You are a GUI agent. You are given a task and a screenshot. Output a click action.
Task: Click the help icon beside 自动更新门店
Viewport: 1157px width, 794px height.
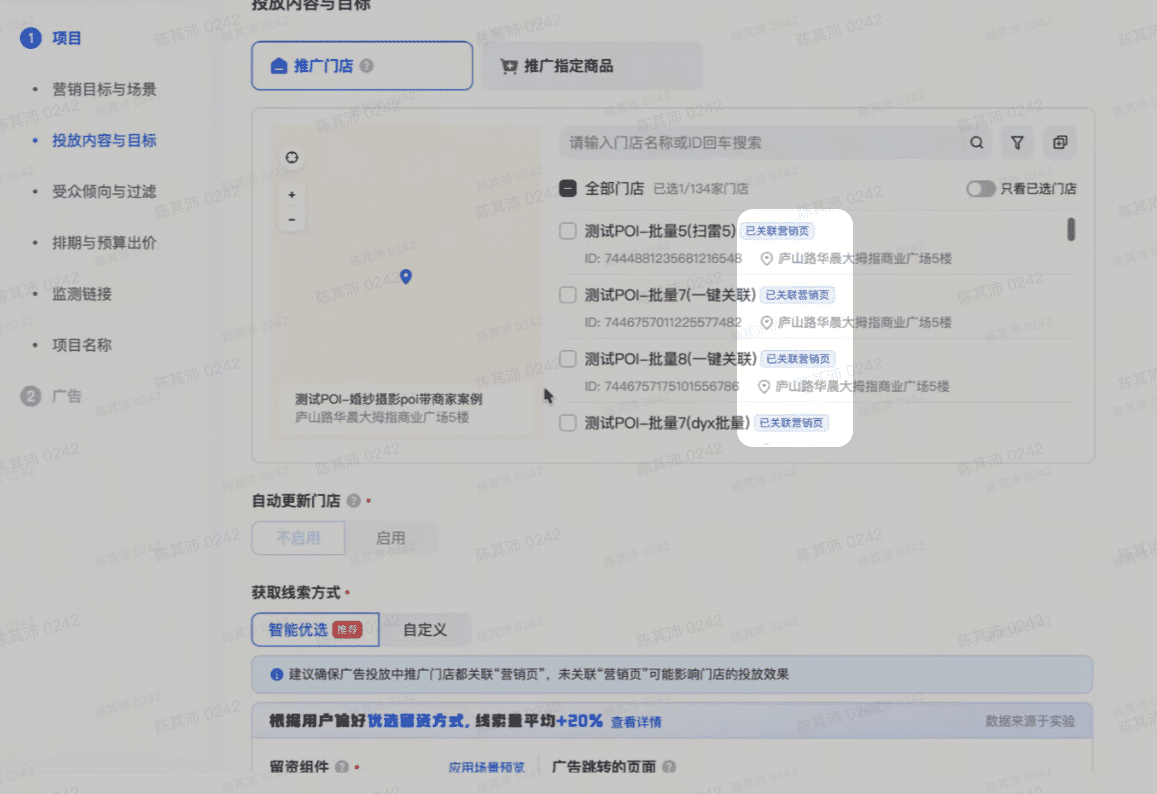tap(354, 501)
